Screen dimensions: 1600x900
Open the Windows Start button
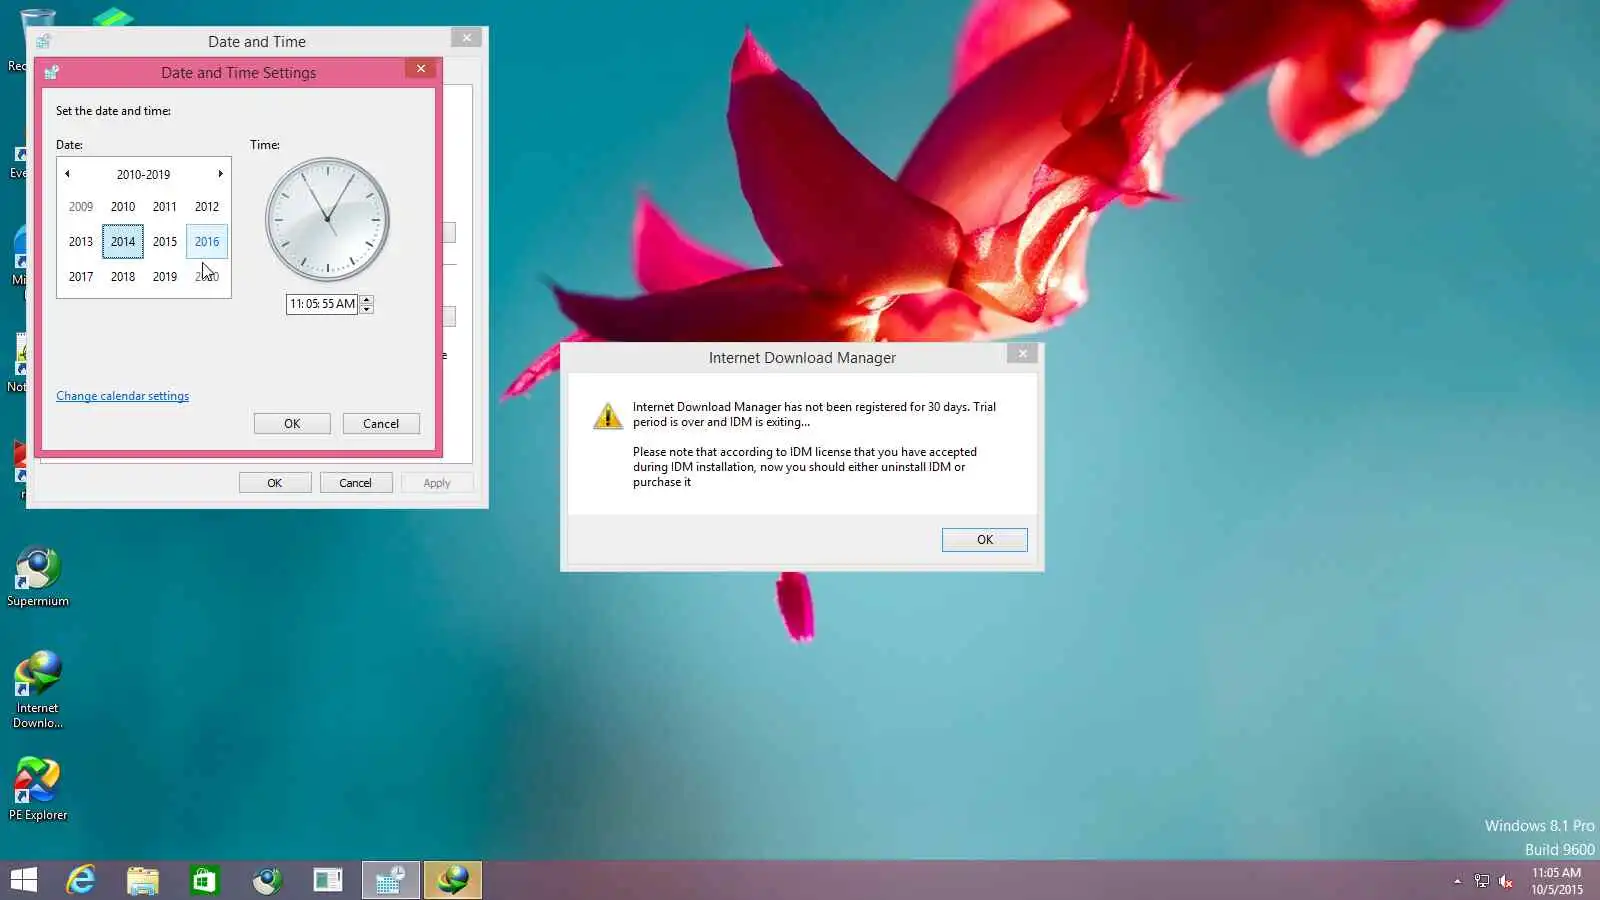[x=23, y=880]
